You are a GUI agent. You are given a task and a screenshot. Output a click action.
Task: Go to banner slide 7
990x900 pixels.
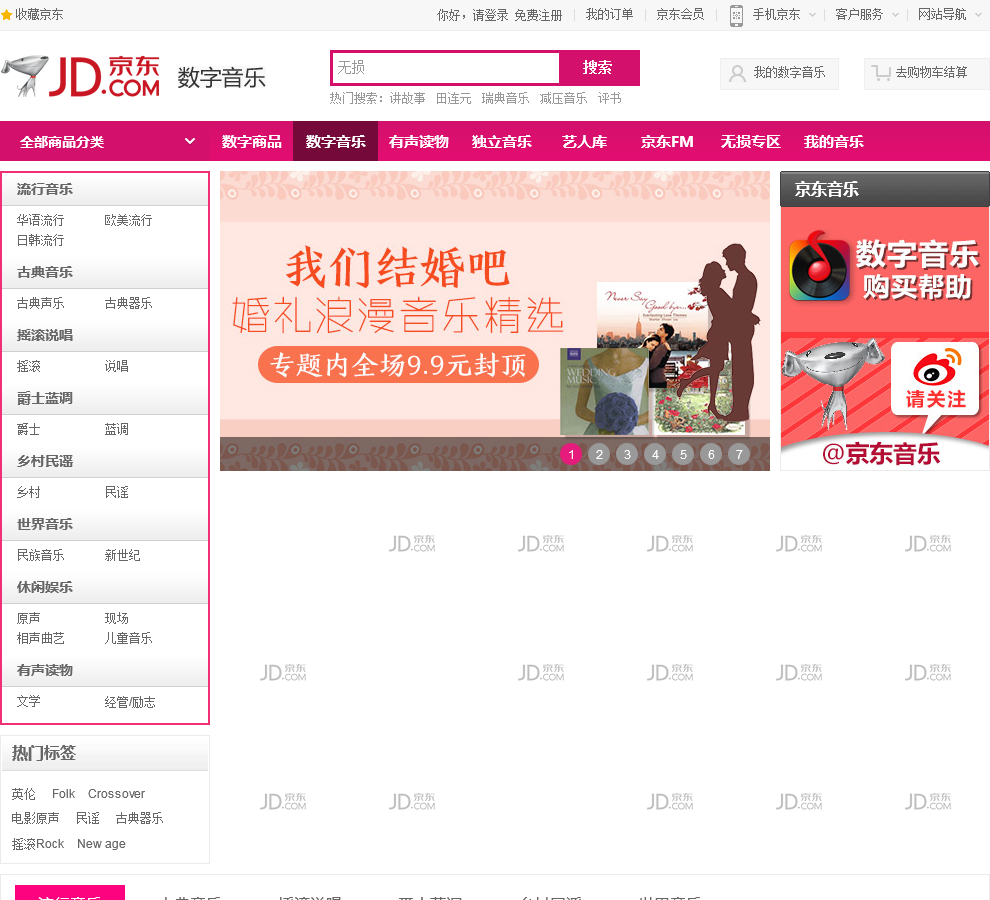point(739,454)
